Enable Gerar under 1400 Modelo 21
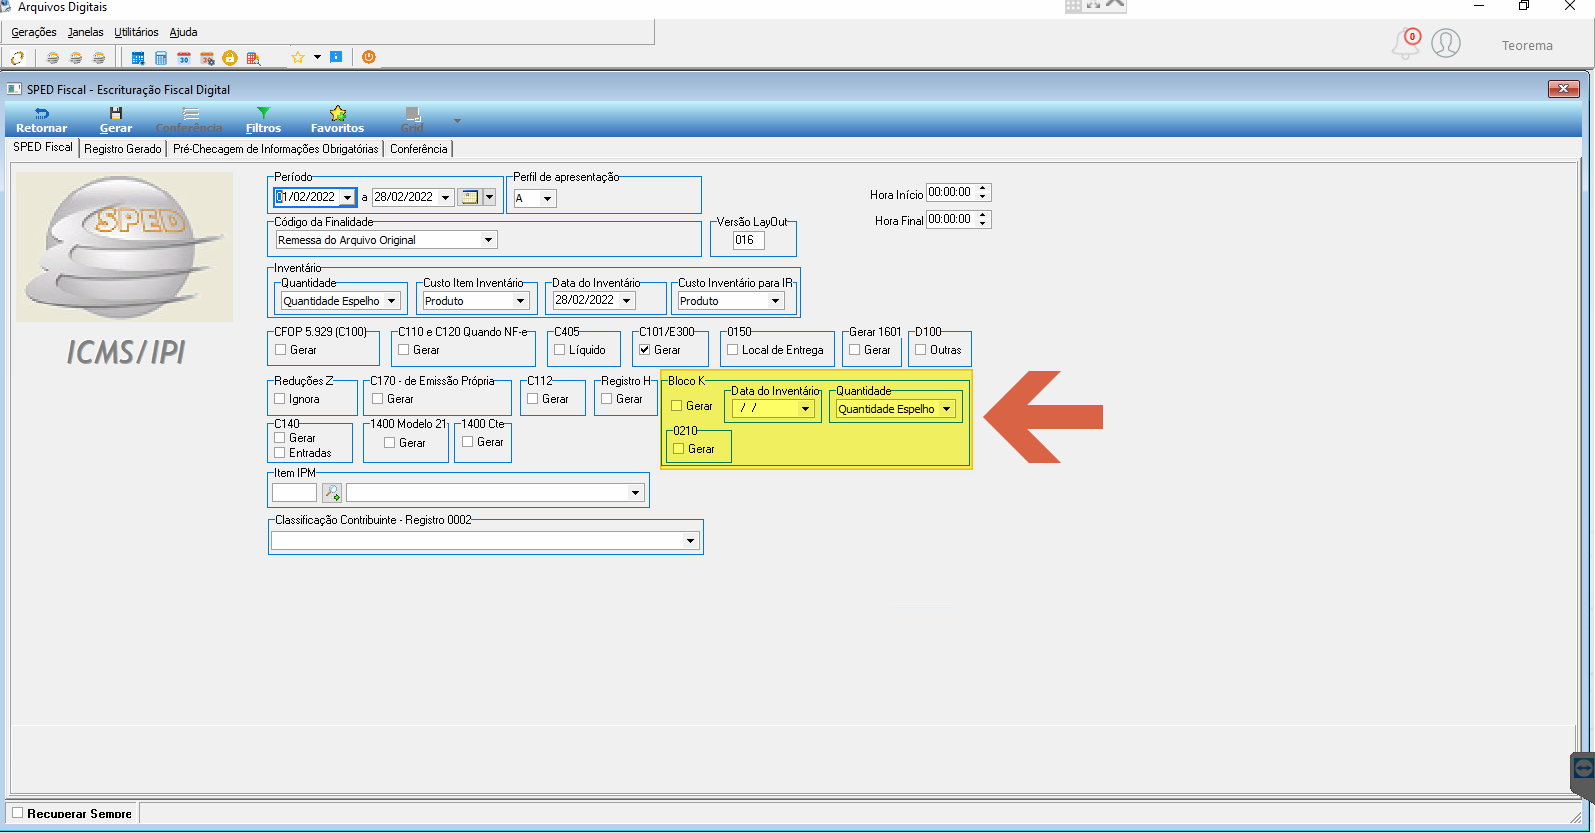The height and width of the screenshot is (833, 1595). tap(390, 443)
